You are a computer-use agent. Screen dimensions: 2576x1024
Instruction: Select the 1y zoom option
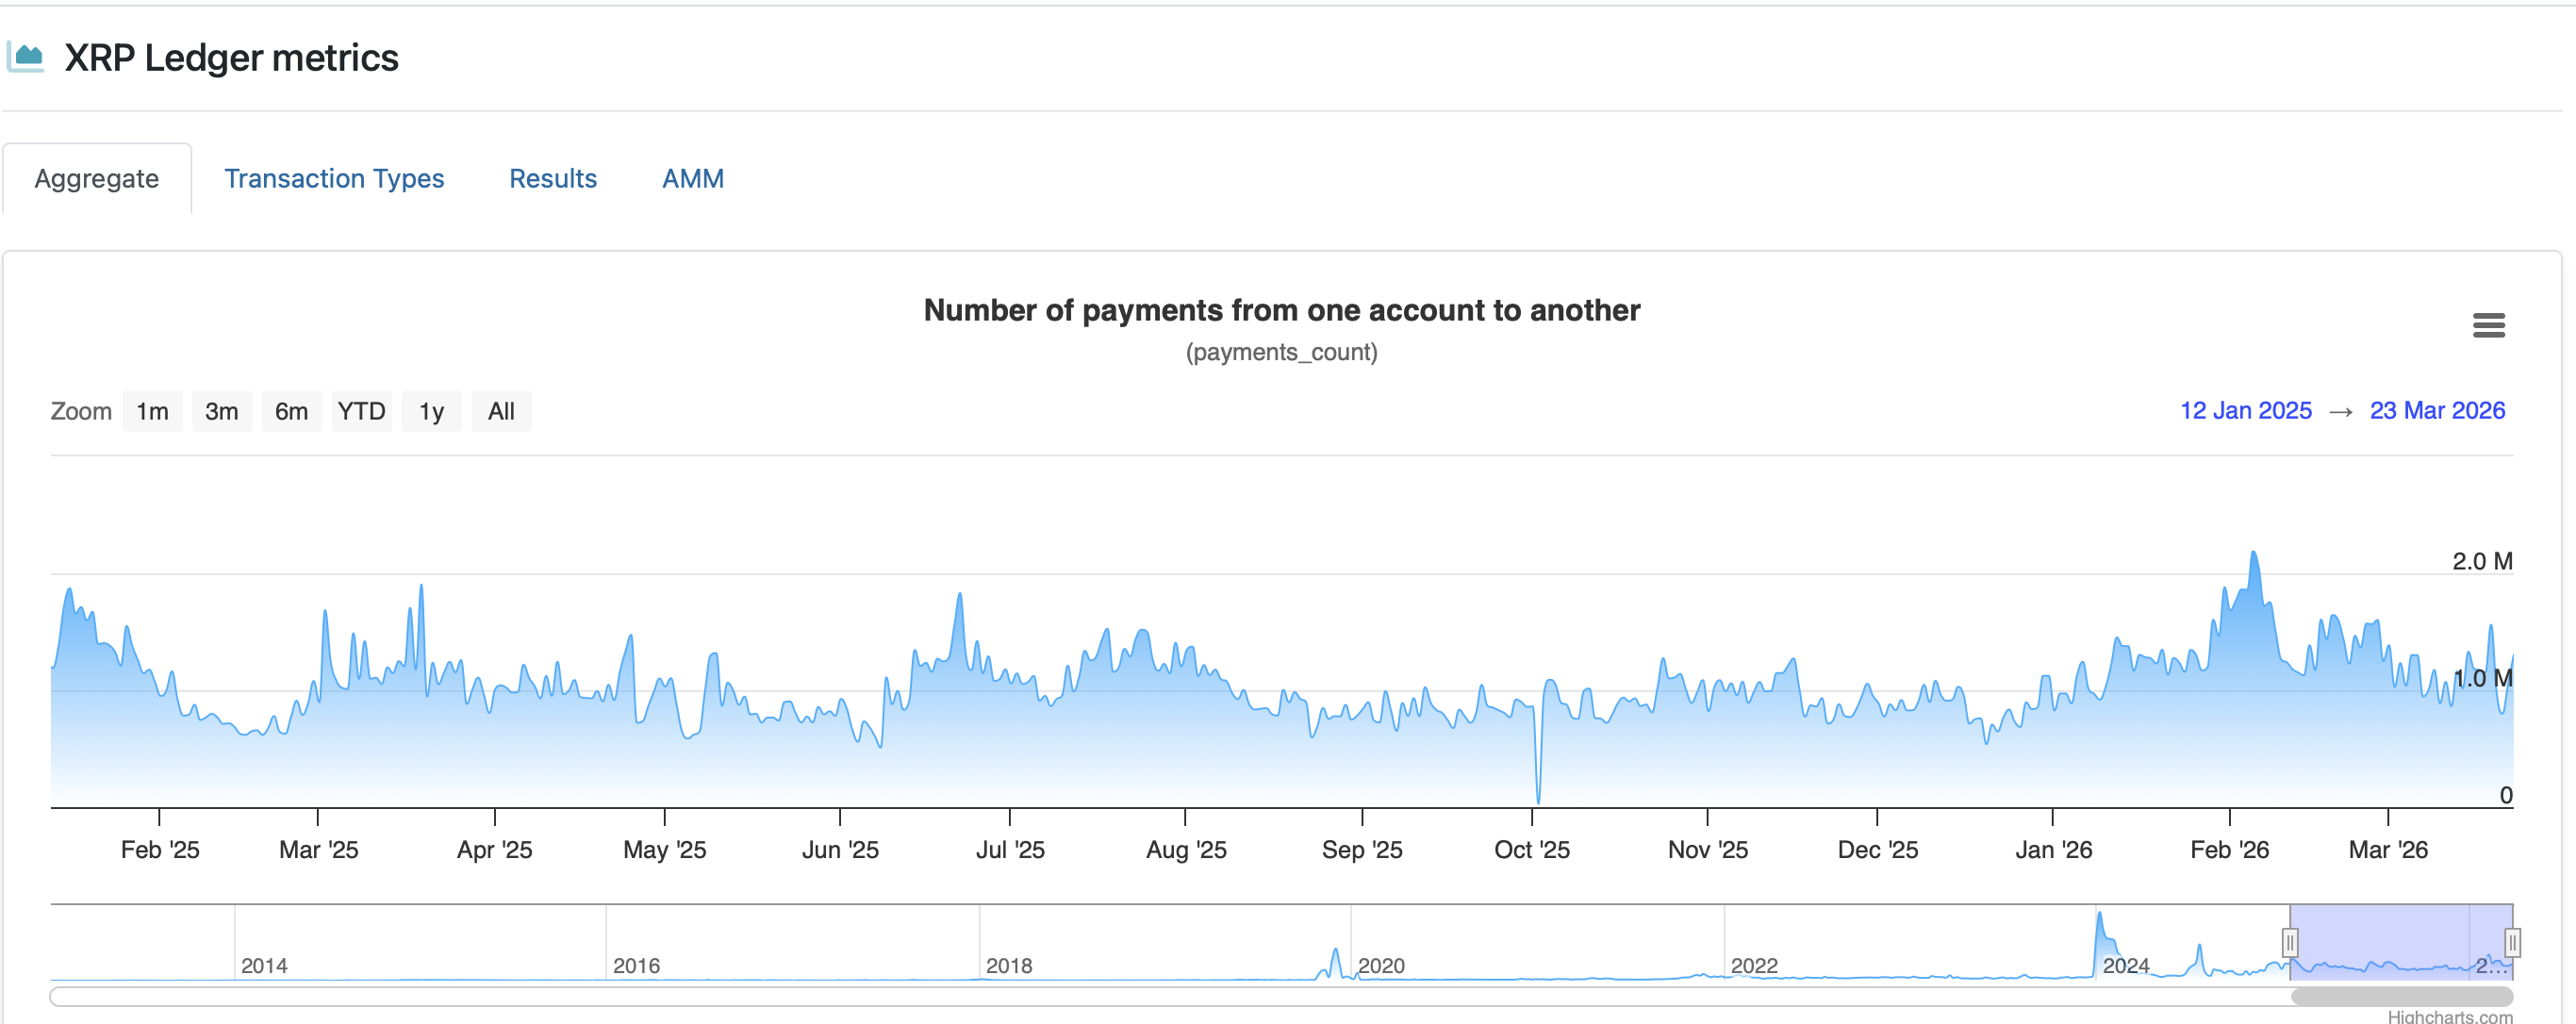pyautogui.click(x=431, y=410)
